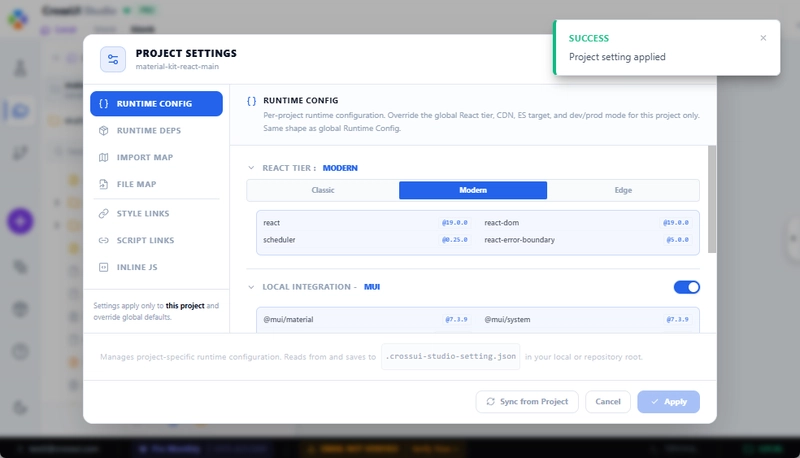
Task: Click the MODERN label in React Tier header
Action: [x=340, y=168]
